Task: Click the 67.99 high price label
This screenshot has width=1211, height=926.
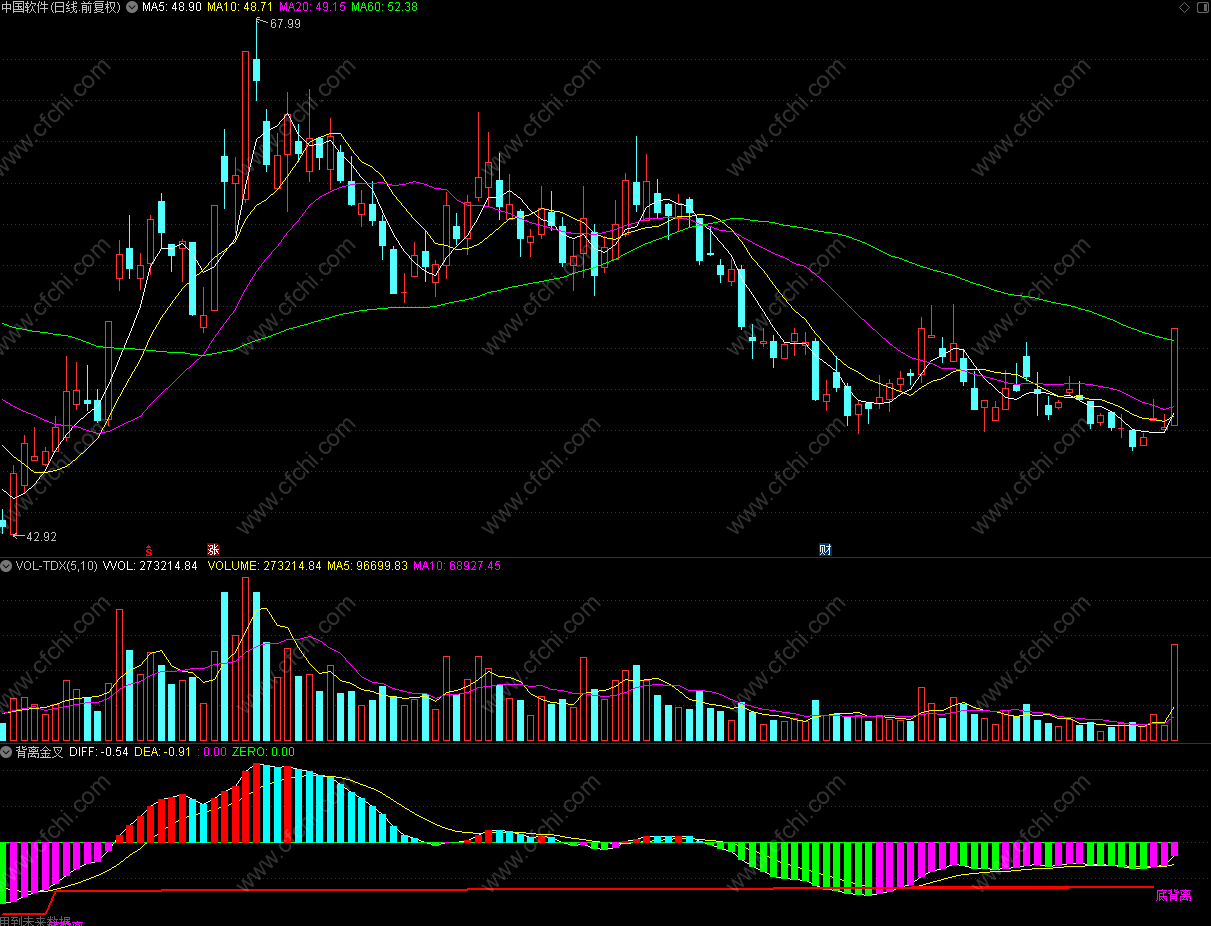Action: pyautogui.click(x=284, y=24)
